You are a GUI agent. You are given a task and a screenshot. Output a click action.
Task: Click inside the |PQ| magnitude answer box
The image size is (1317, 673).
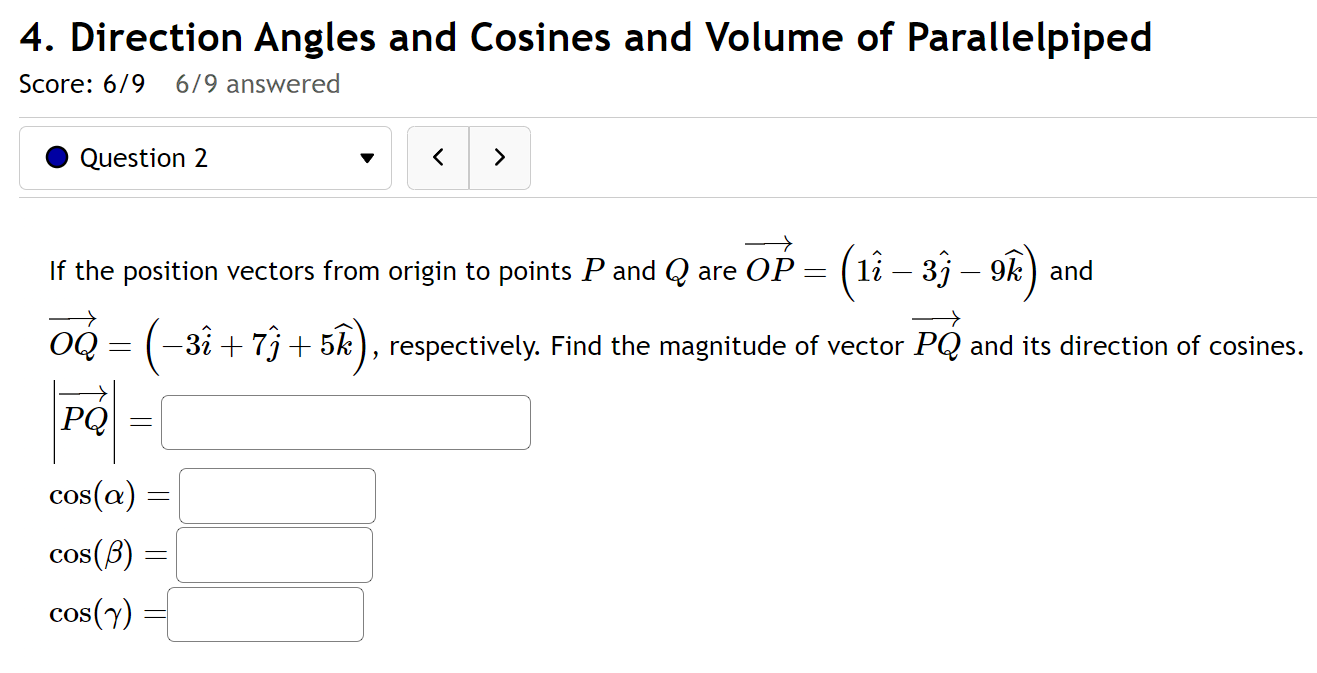pyautogui.click(x=345, y=422)
